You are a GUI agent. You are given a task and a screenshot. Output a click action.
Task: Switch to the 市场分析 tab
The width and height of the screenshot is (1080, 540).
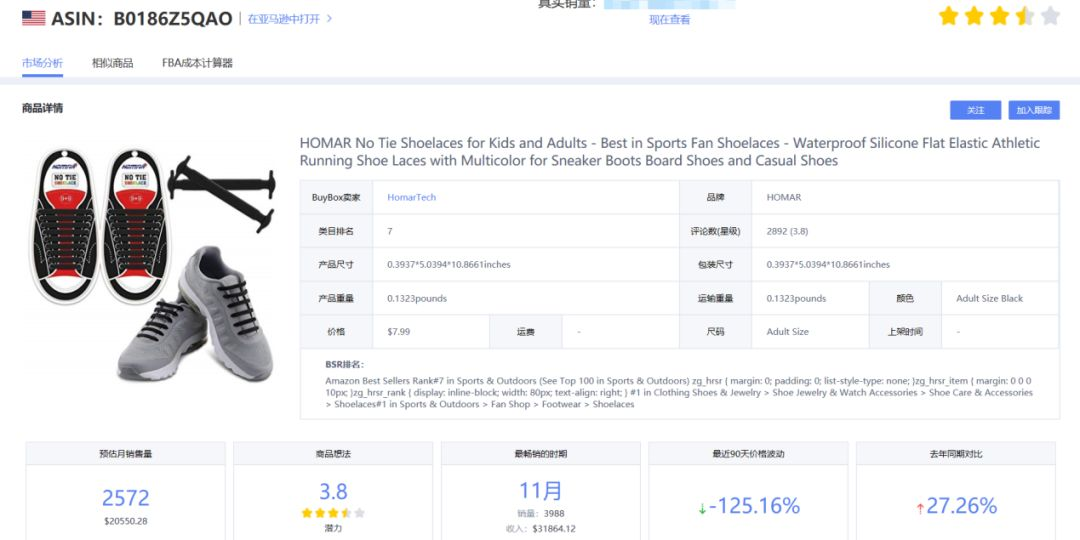pos(42,63)
